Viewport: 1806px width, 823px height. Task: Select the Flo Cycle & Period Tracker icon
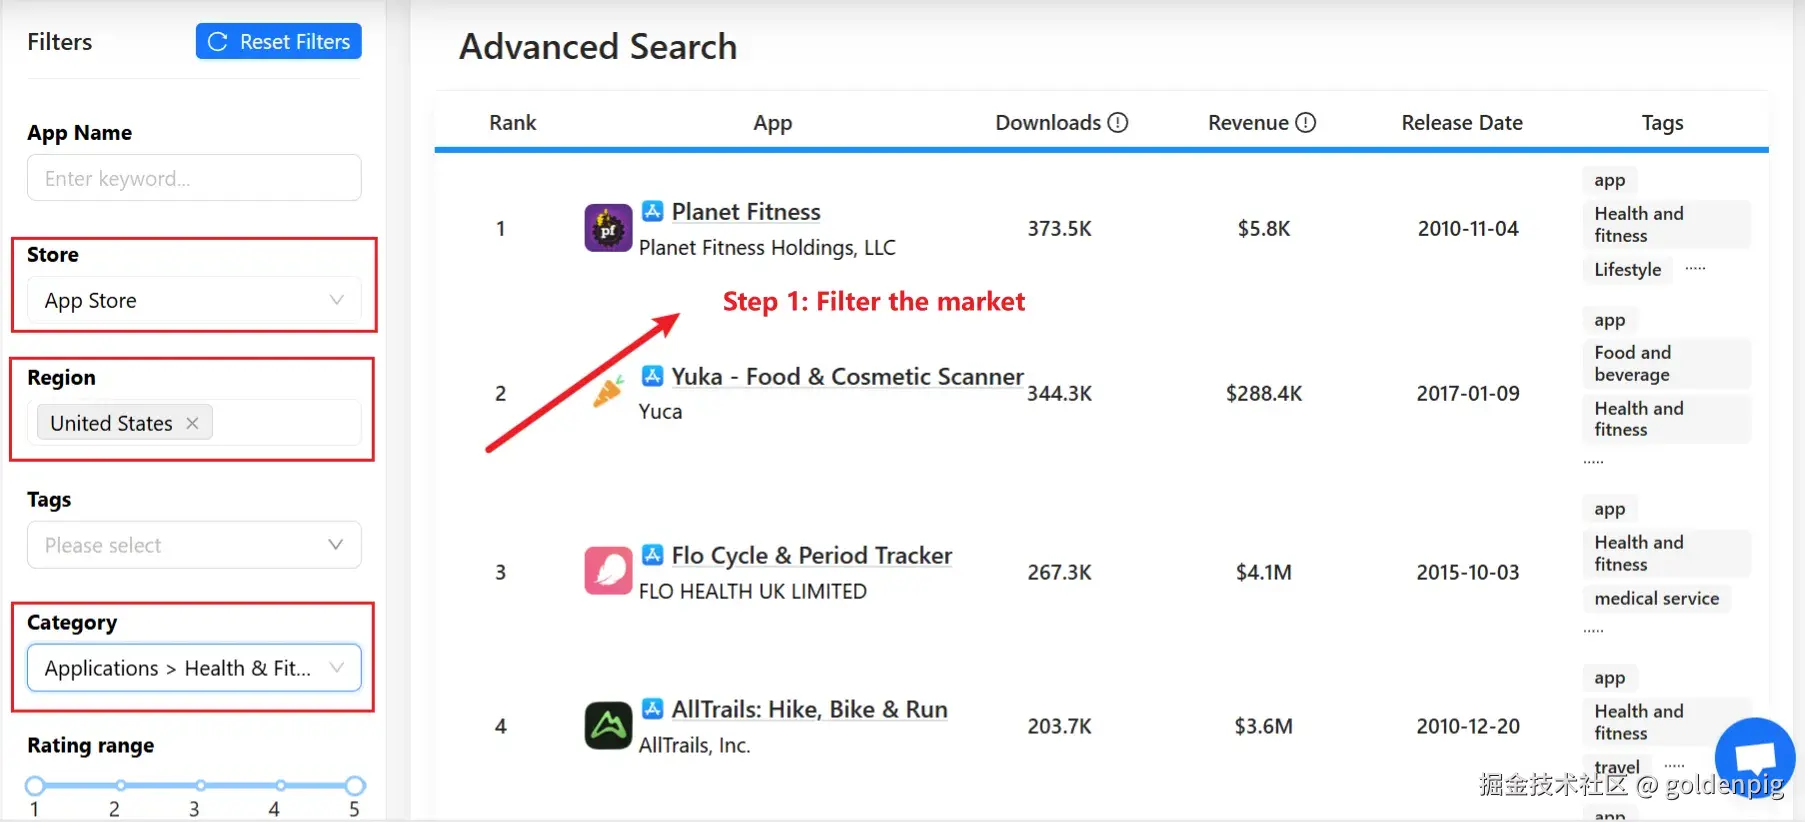(x=607, y=571)
